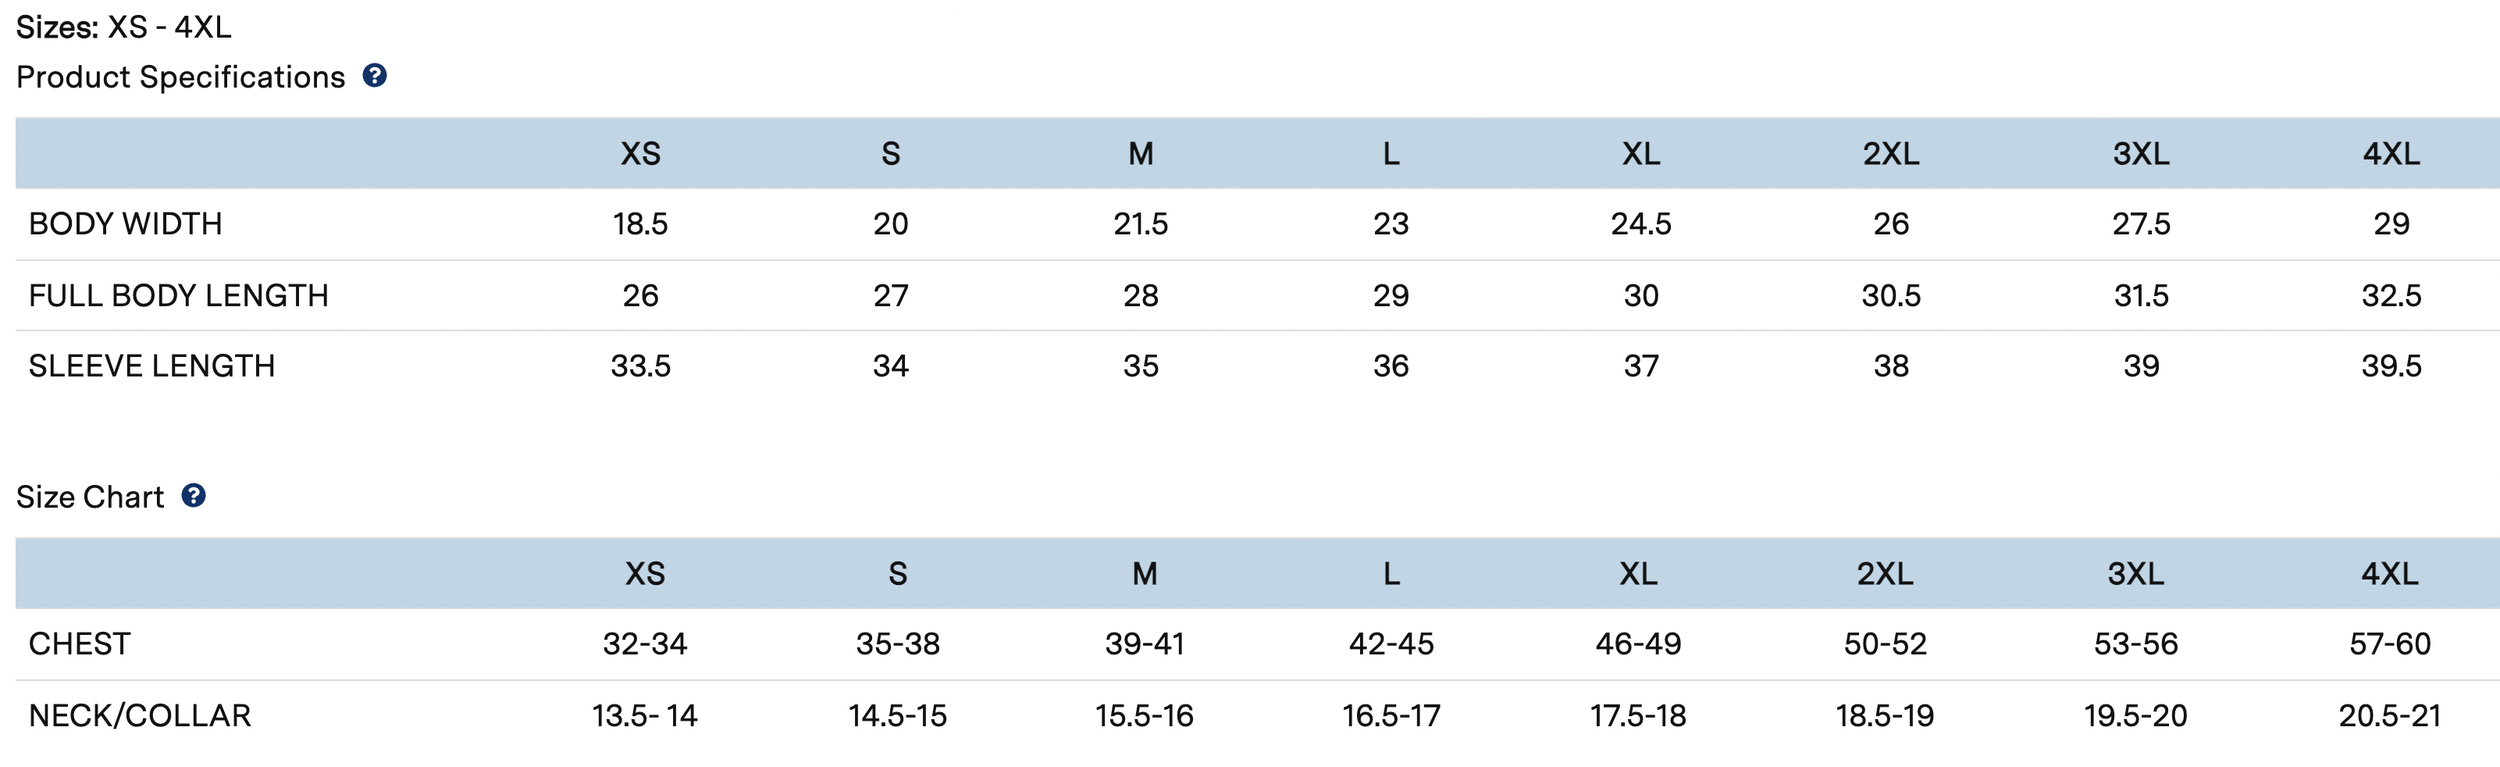This screenshot has width=2500, height=767.
Task: Click the BODY WIDTH row label
Action: (x=125, y=224)
